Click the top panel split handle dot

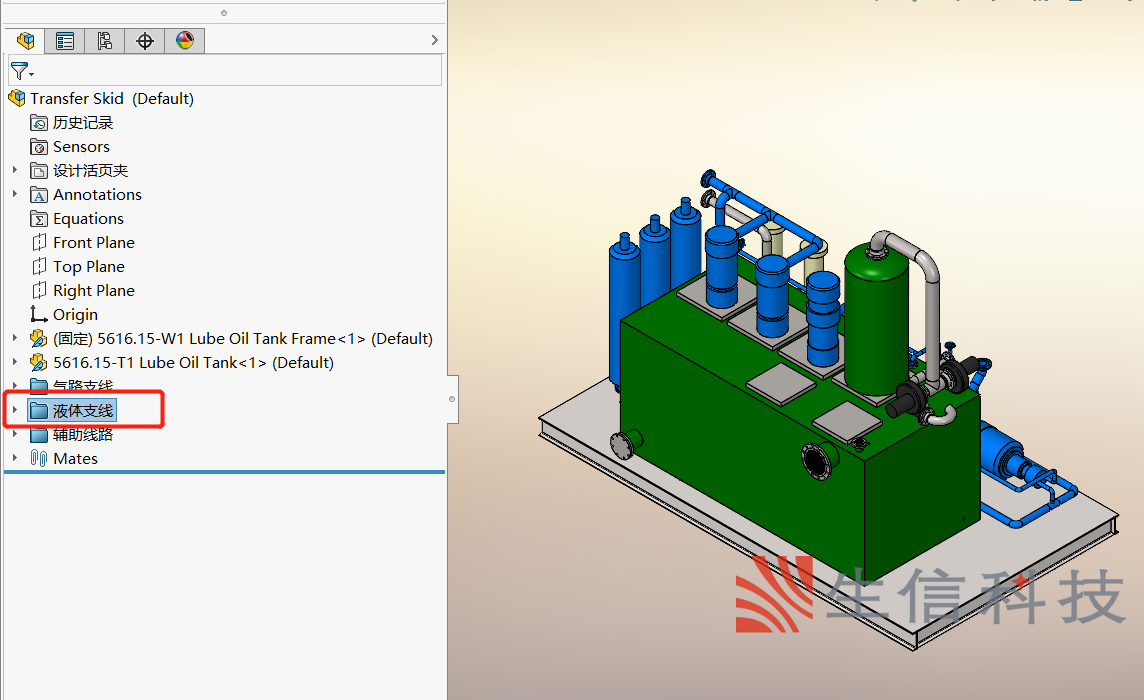click(x=224, y=12)
